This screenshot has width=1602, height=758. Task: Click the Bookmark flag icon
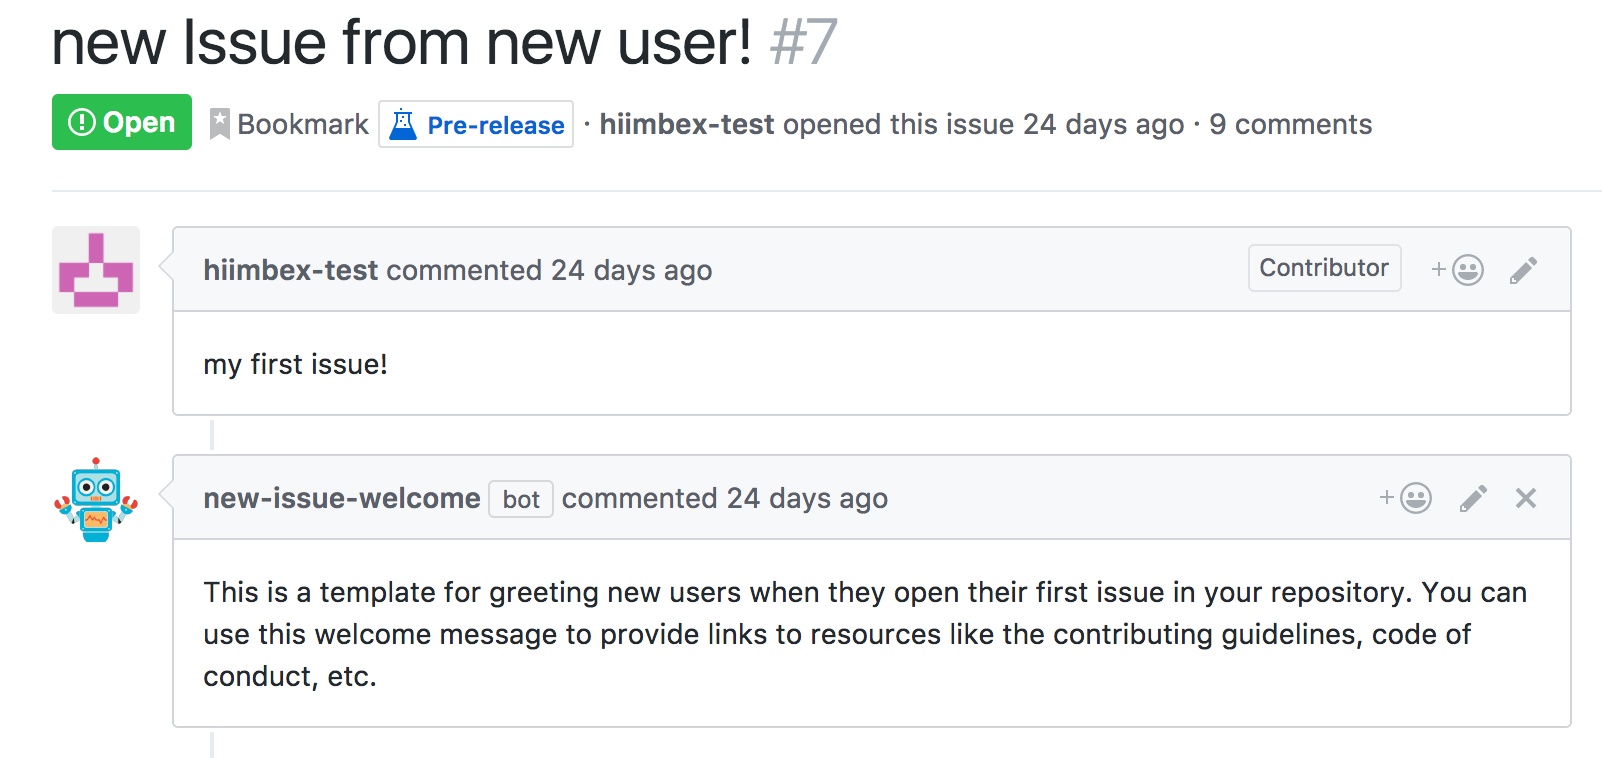pos(220,124)
